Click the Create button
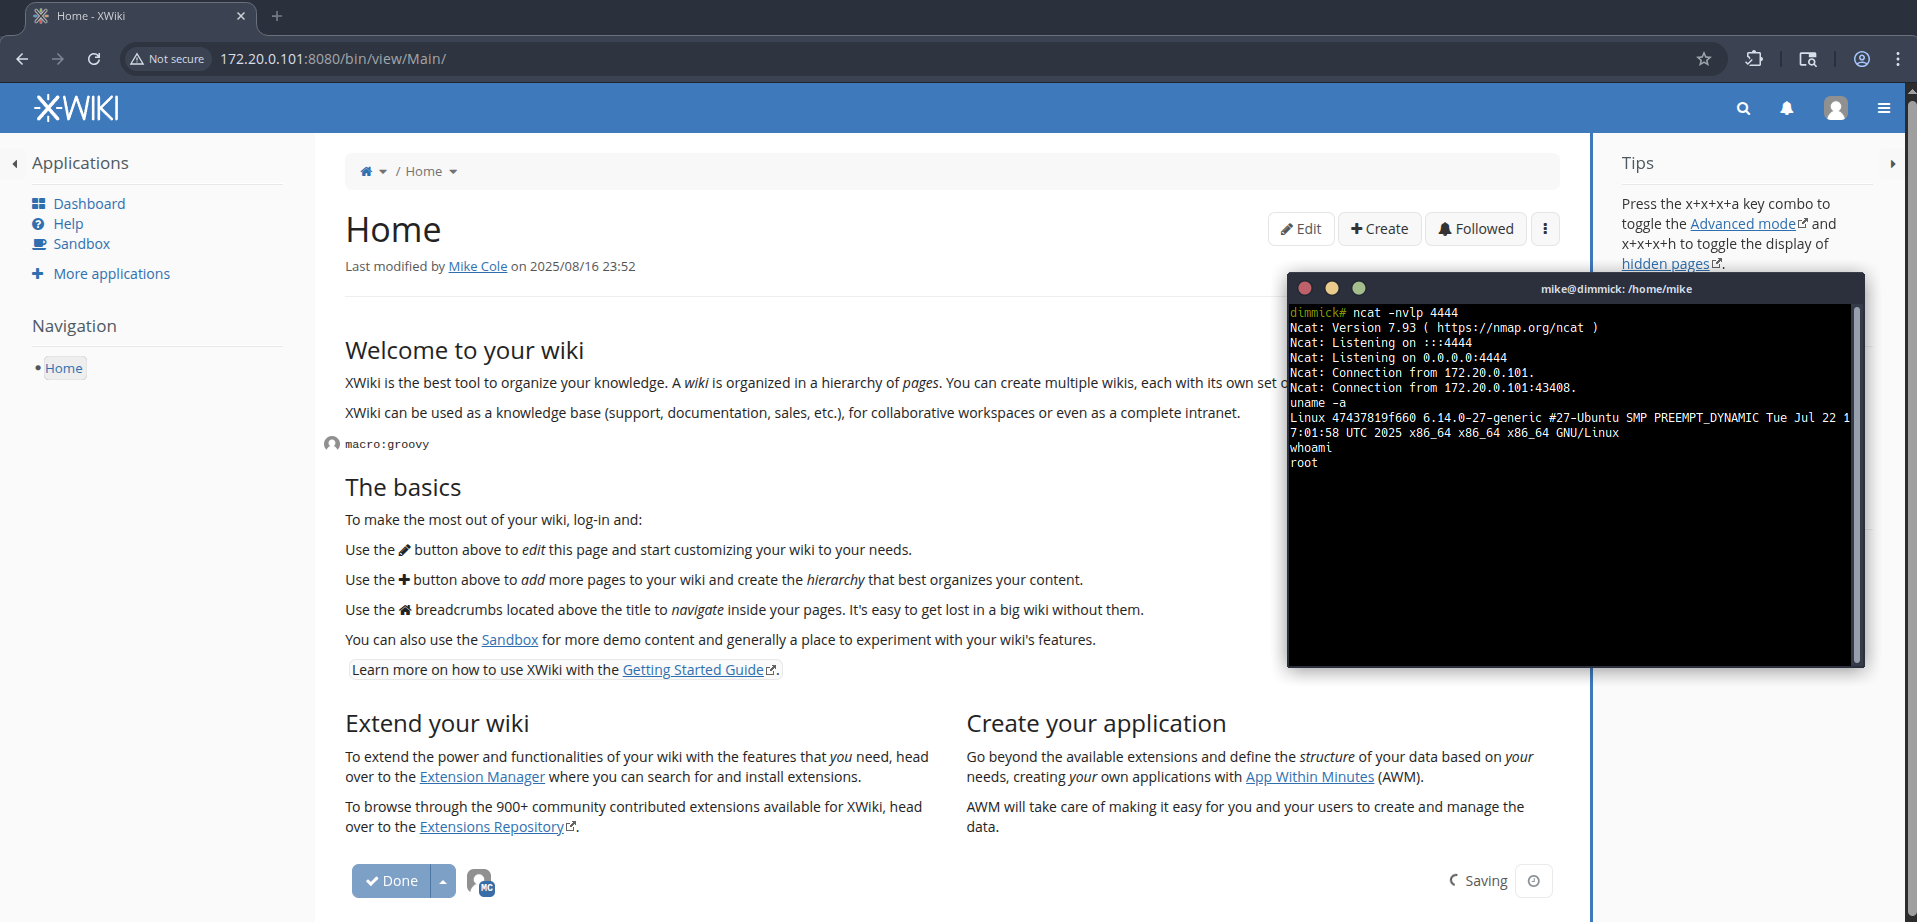This screenshot has height=922, width=1917. coord(1379,229)
